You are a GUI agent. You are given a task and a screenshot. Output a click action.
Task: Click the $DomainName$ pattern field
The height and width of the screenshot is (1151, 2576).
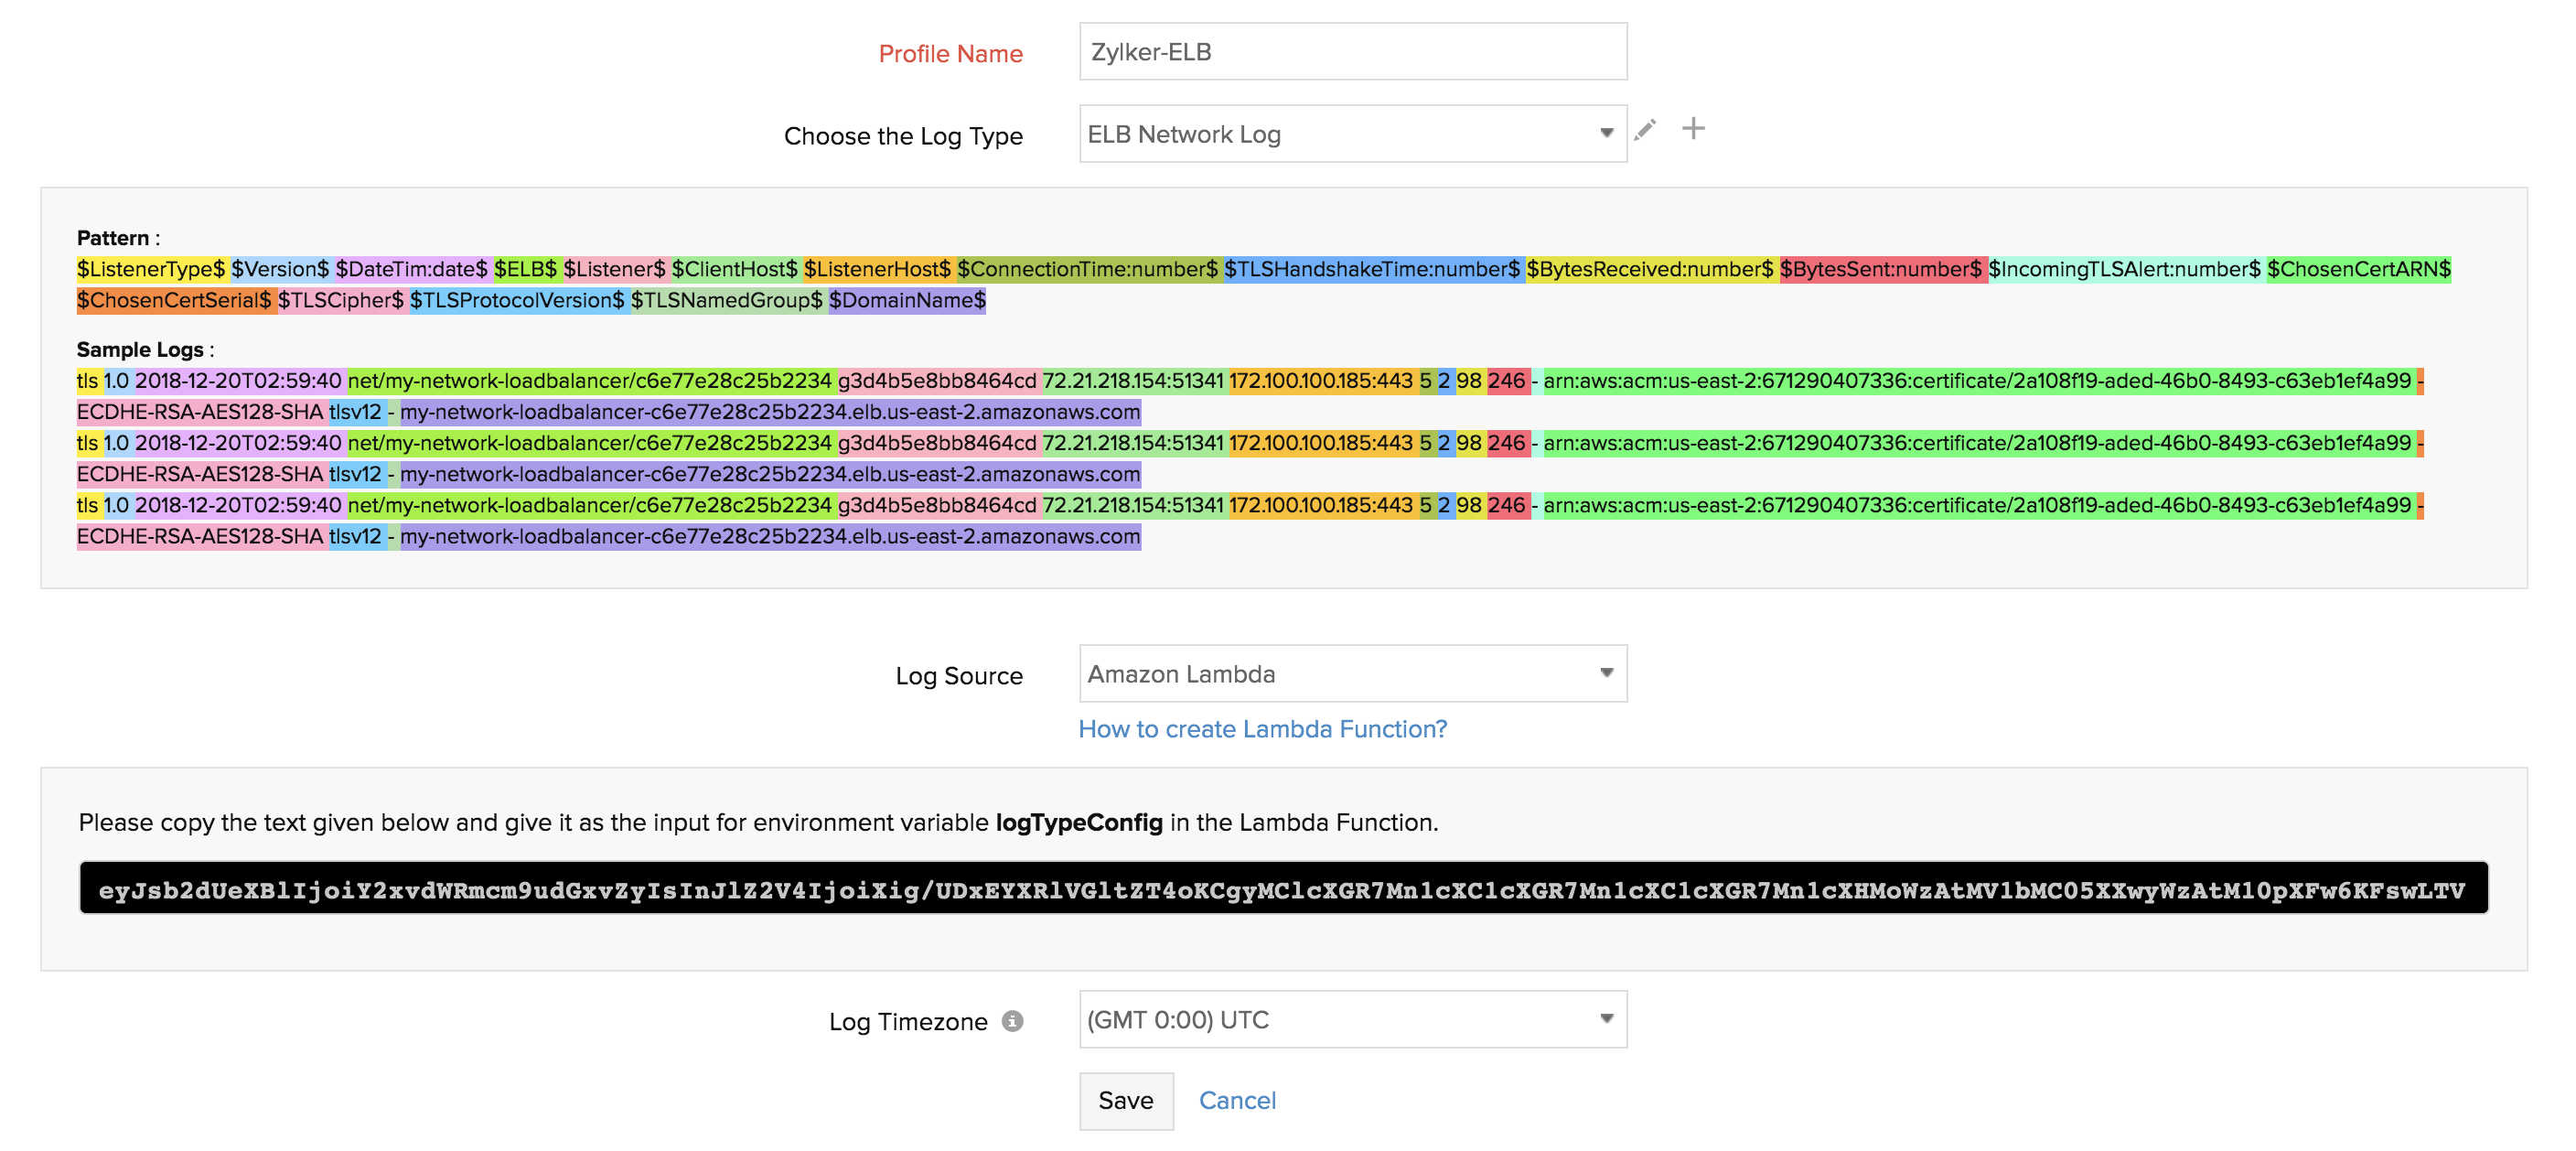[907, 300]
